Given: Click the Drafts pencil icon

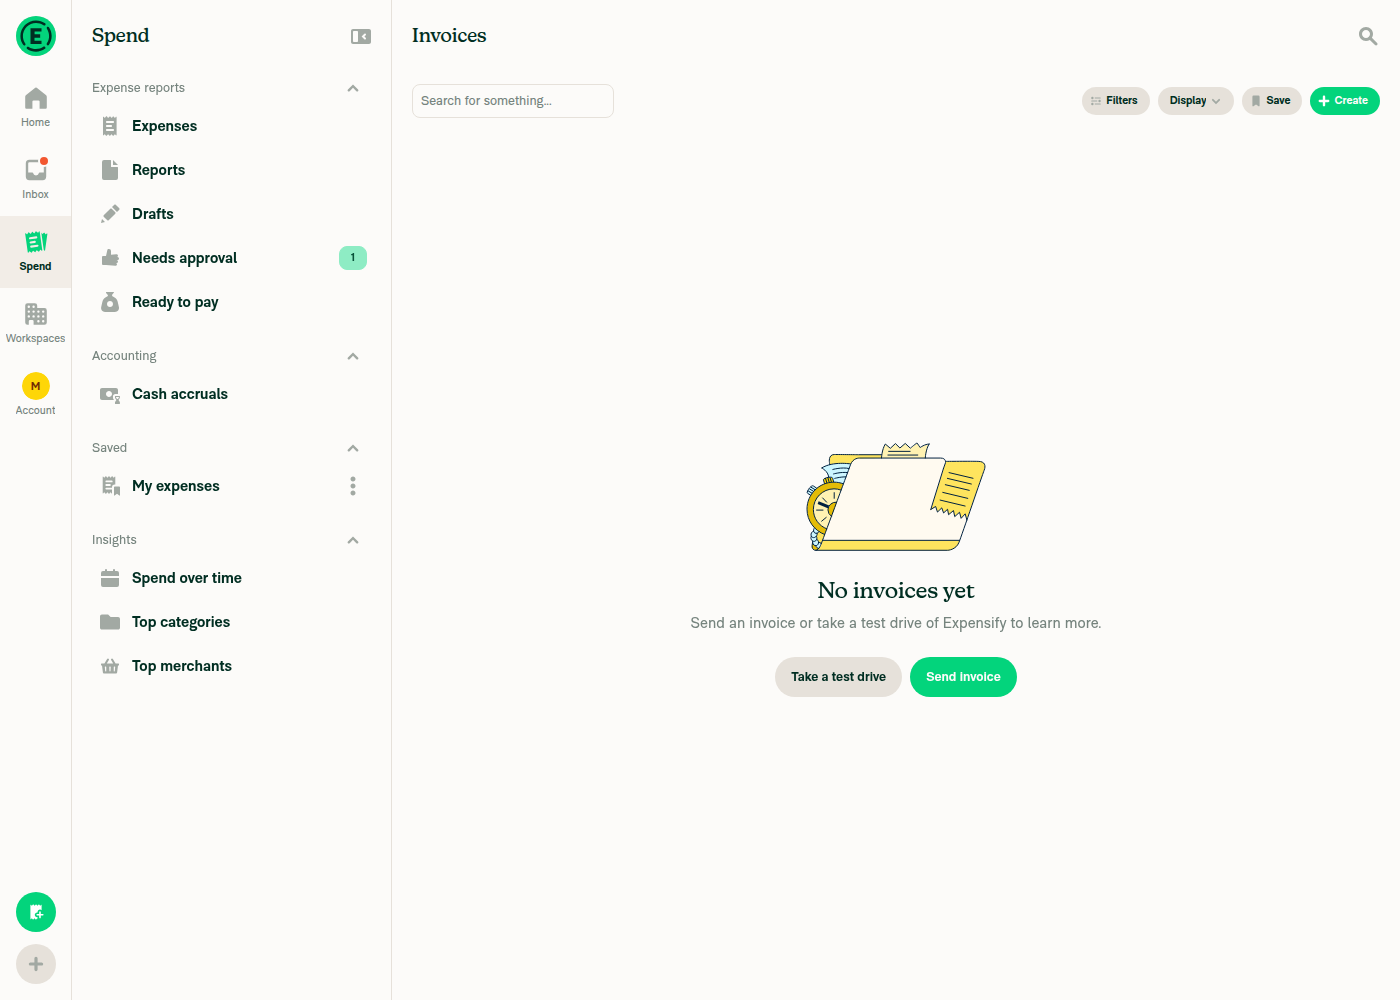Looking at the screenshot, I should point(110,214).
